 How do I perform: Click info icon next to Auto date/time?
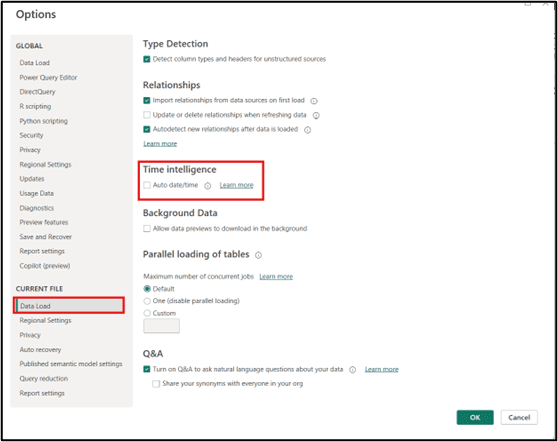(208, 186)
